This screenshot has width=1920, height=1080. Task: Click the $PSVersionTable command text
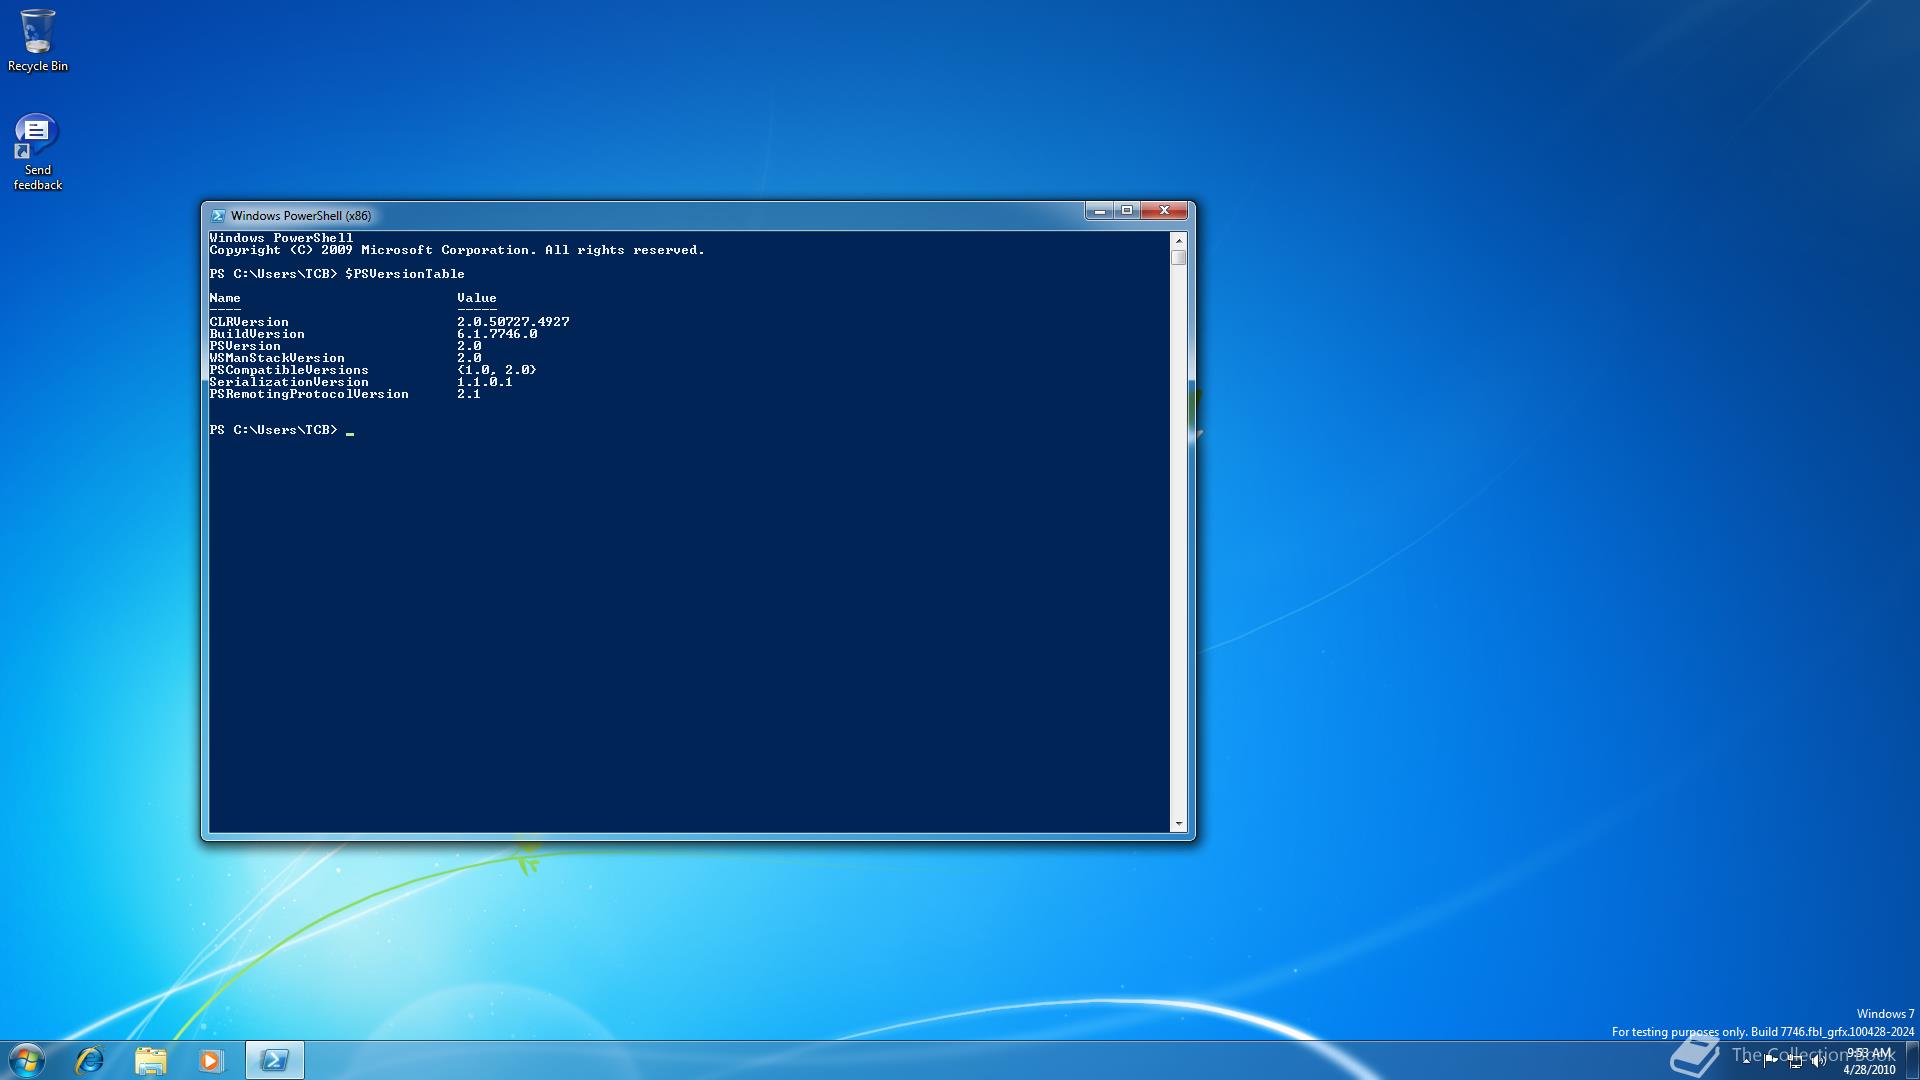click(x=405, y=274)
